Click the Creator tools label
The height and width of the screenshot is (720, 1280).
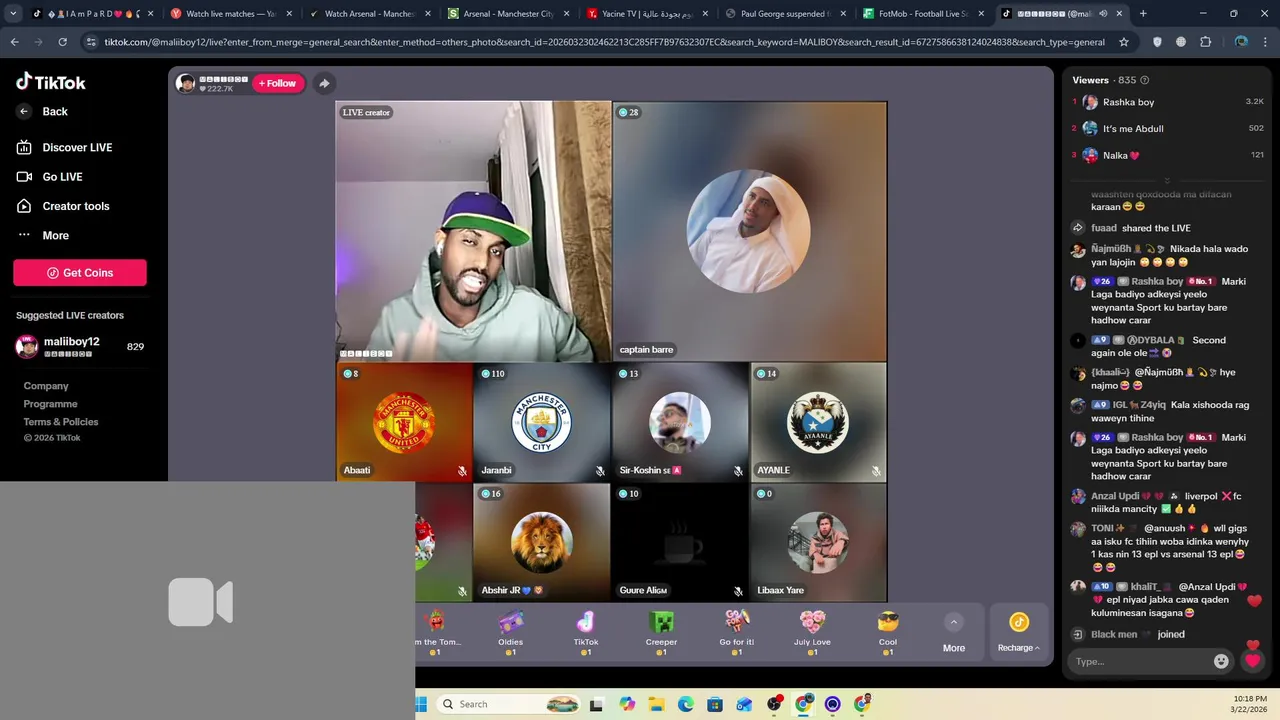(x=76, y=206)
